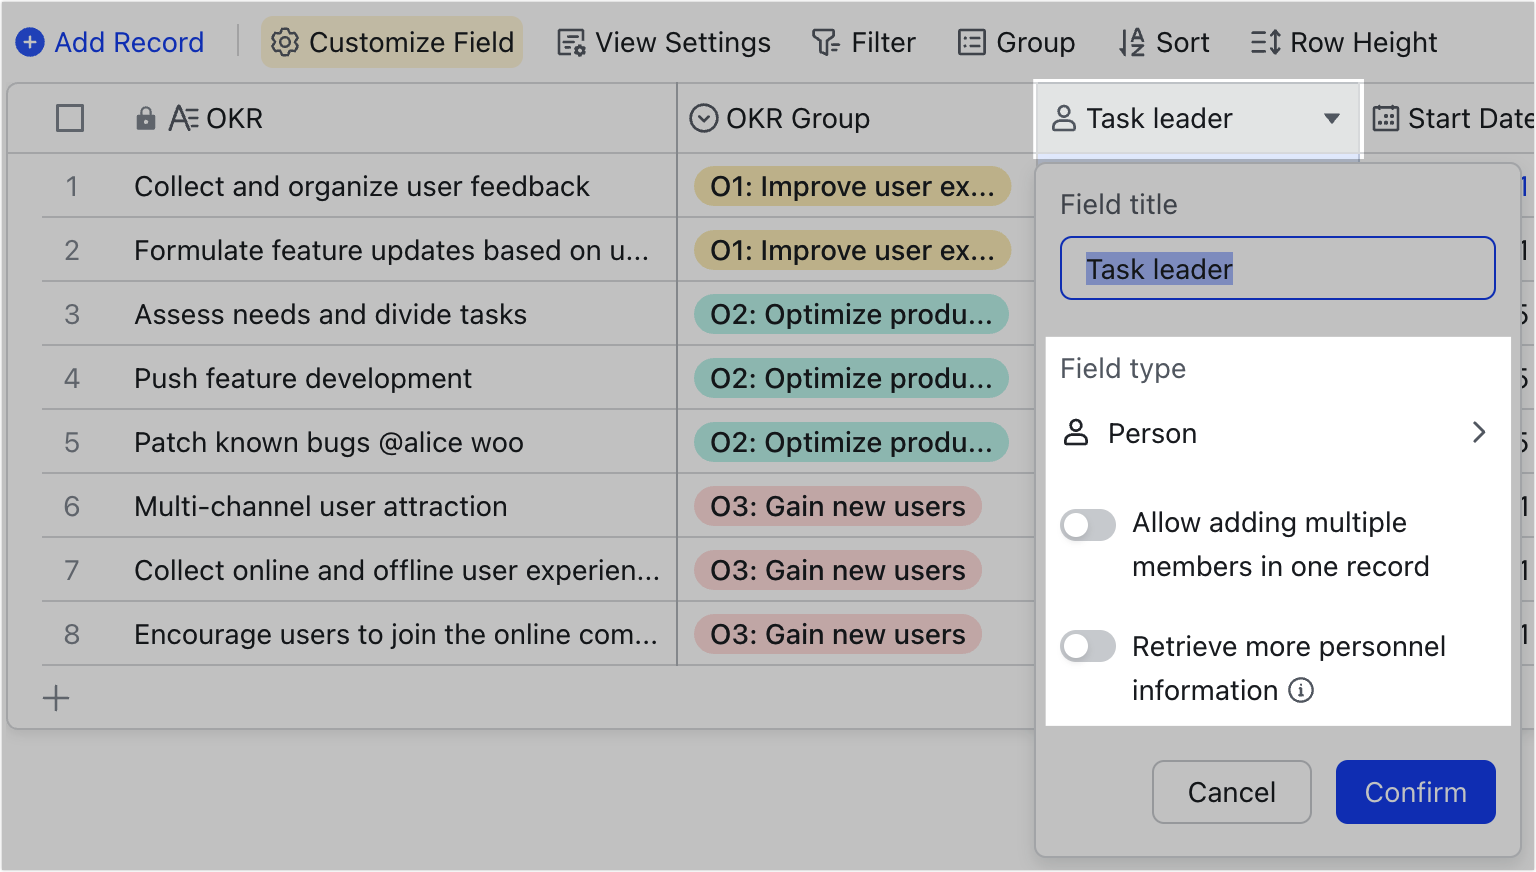
Task: Click the 'O1: Improve user ex...' tag in row 1
Action: click(x=852, y=186)
